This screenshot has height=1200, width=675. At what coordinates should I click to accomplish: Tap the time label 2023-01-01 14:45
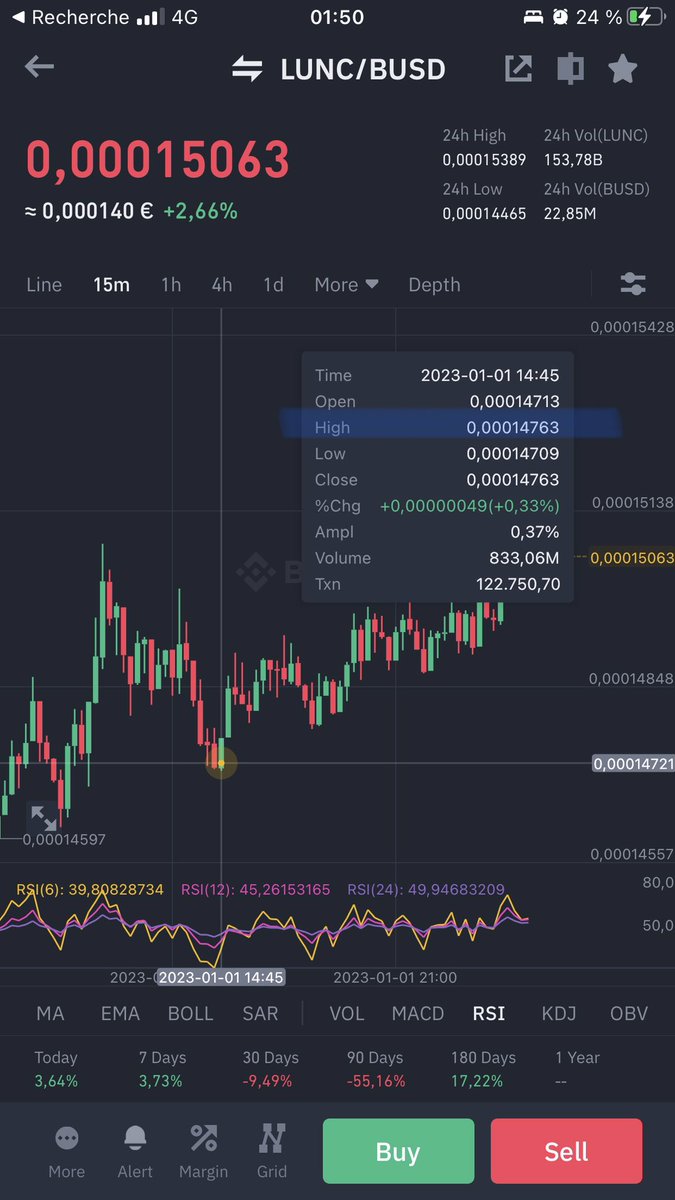point(222,977)
